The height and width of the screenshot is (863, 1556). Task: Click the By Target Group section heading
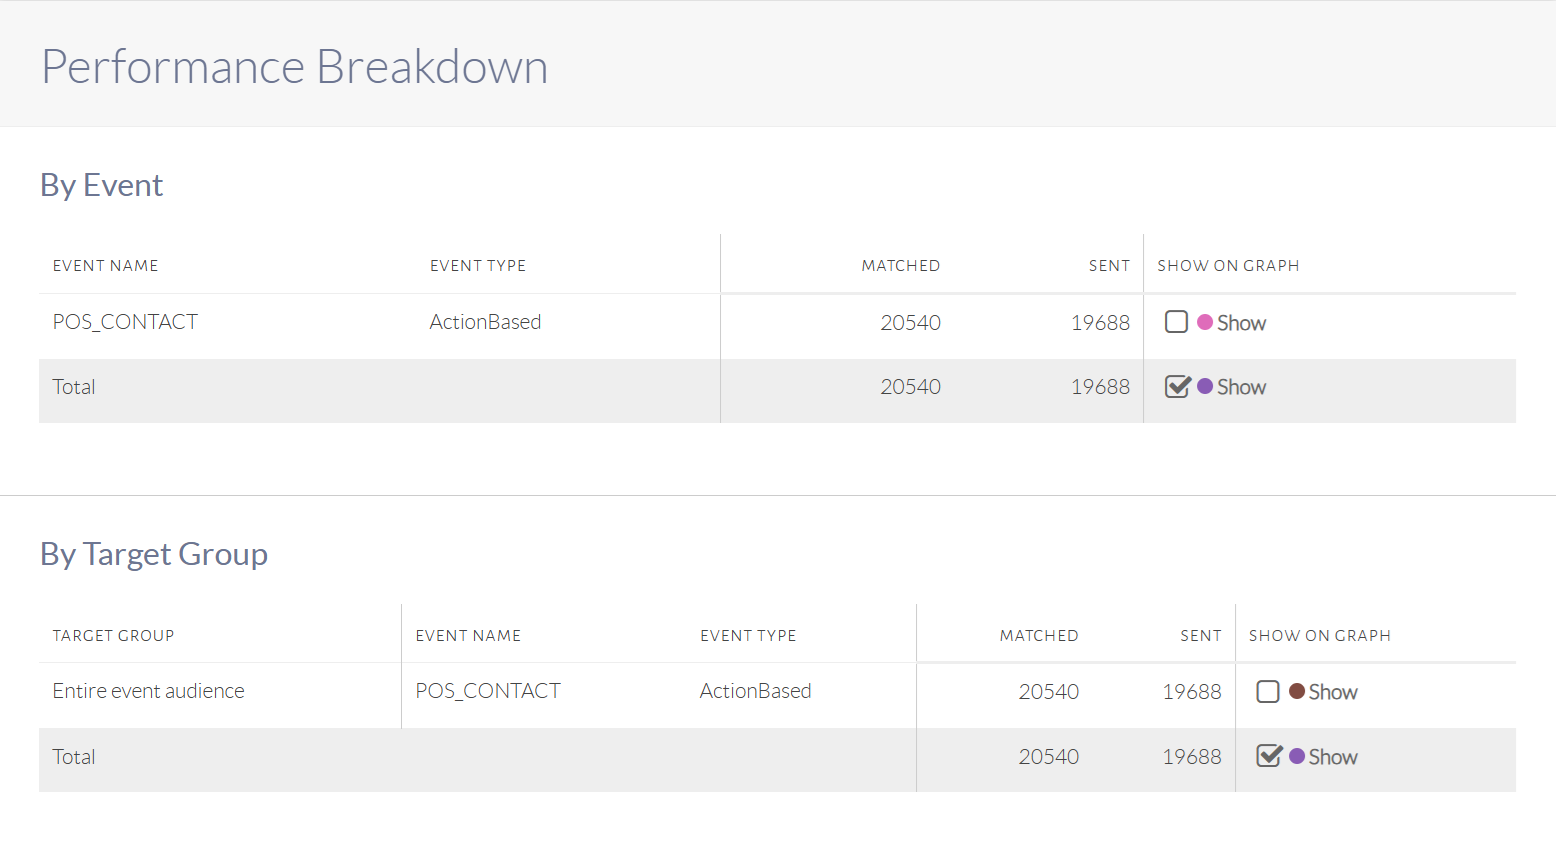coord(154,554)
